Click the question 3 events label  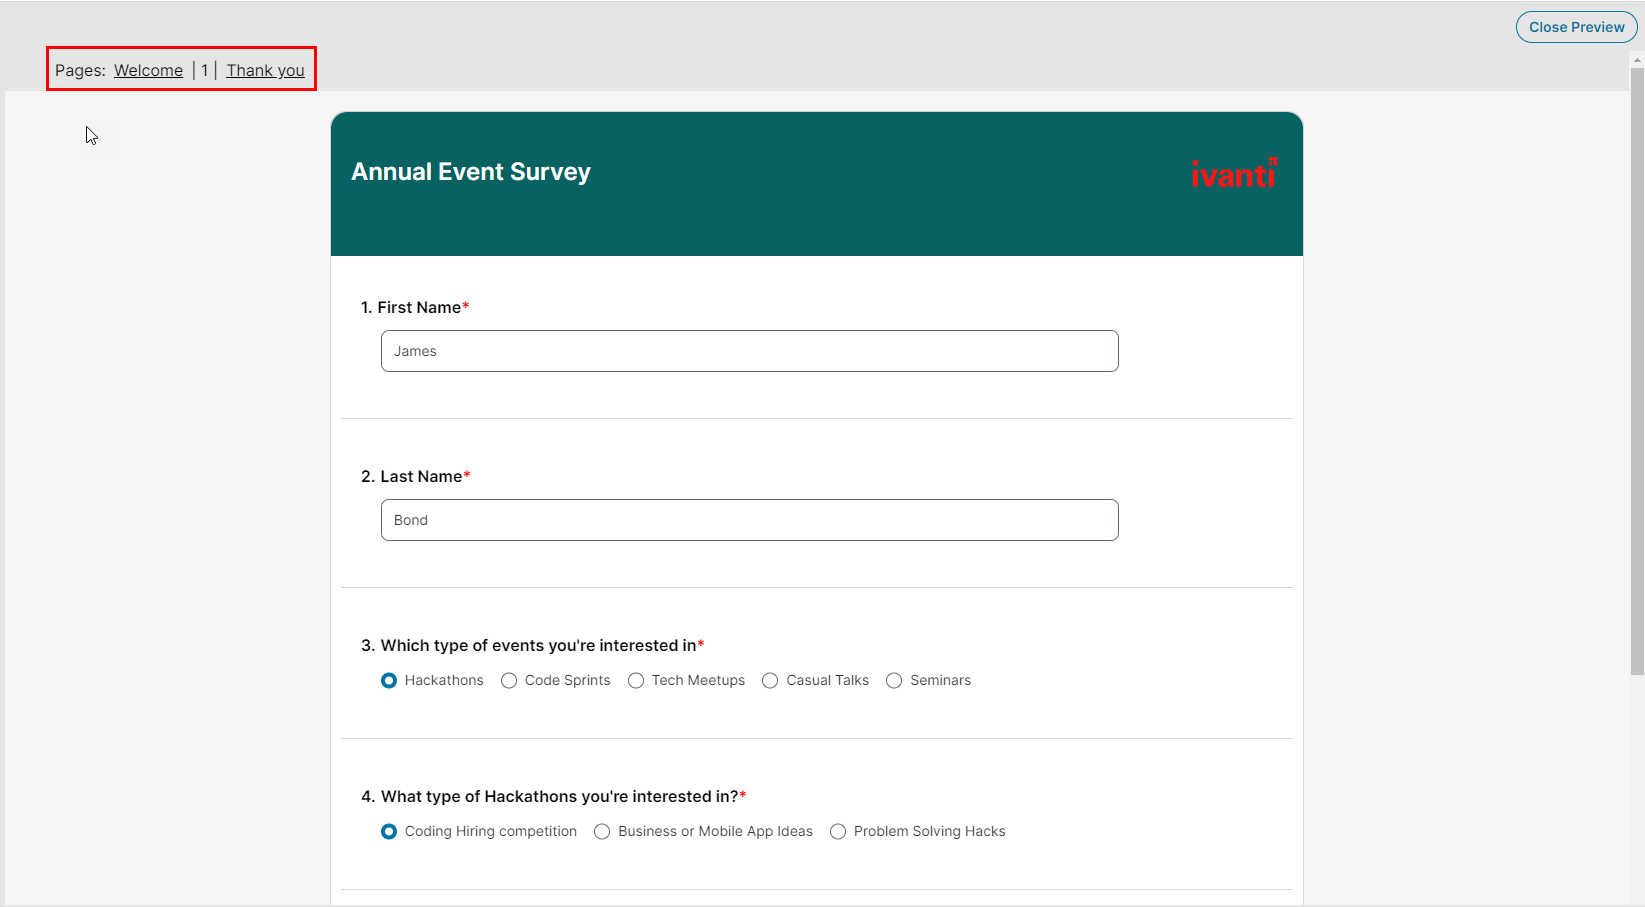[x=532, y=646]
